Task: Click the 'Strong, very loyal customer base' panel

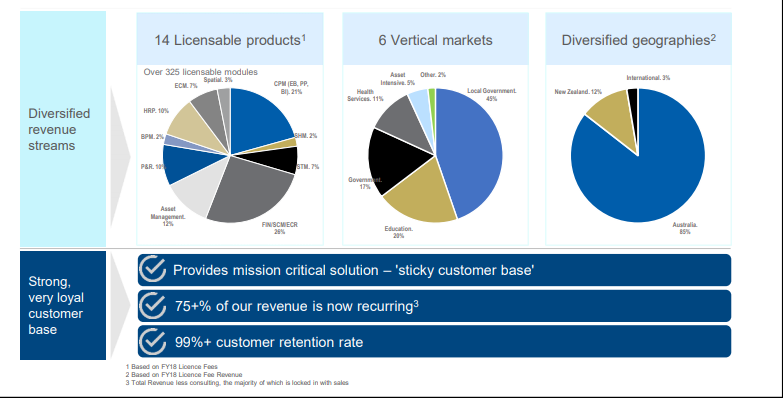Action: (63, 305)
